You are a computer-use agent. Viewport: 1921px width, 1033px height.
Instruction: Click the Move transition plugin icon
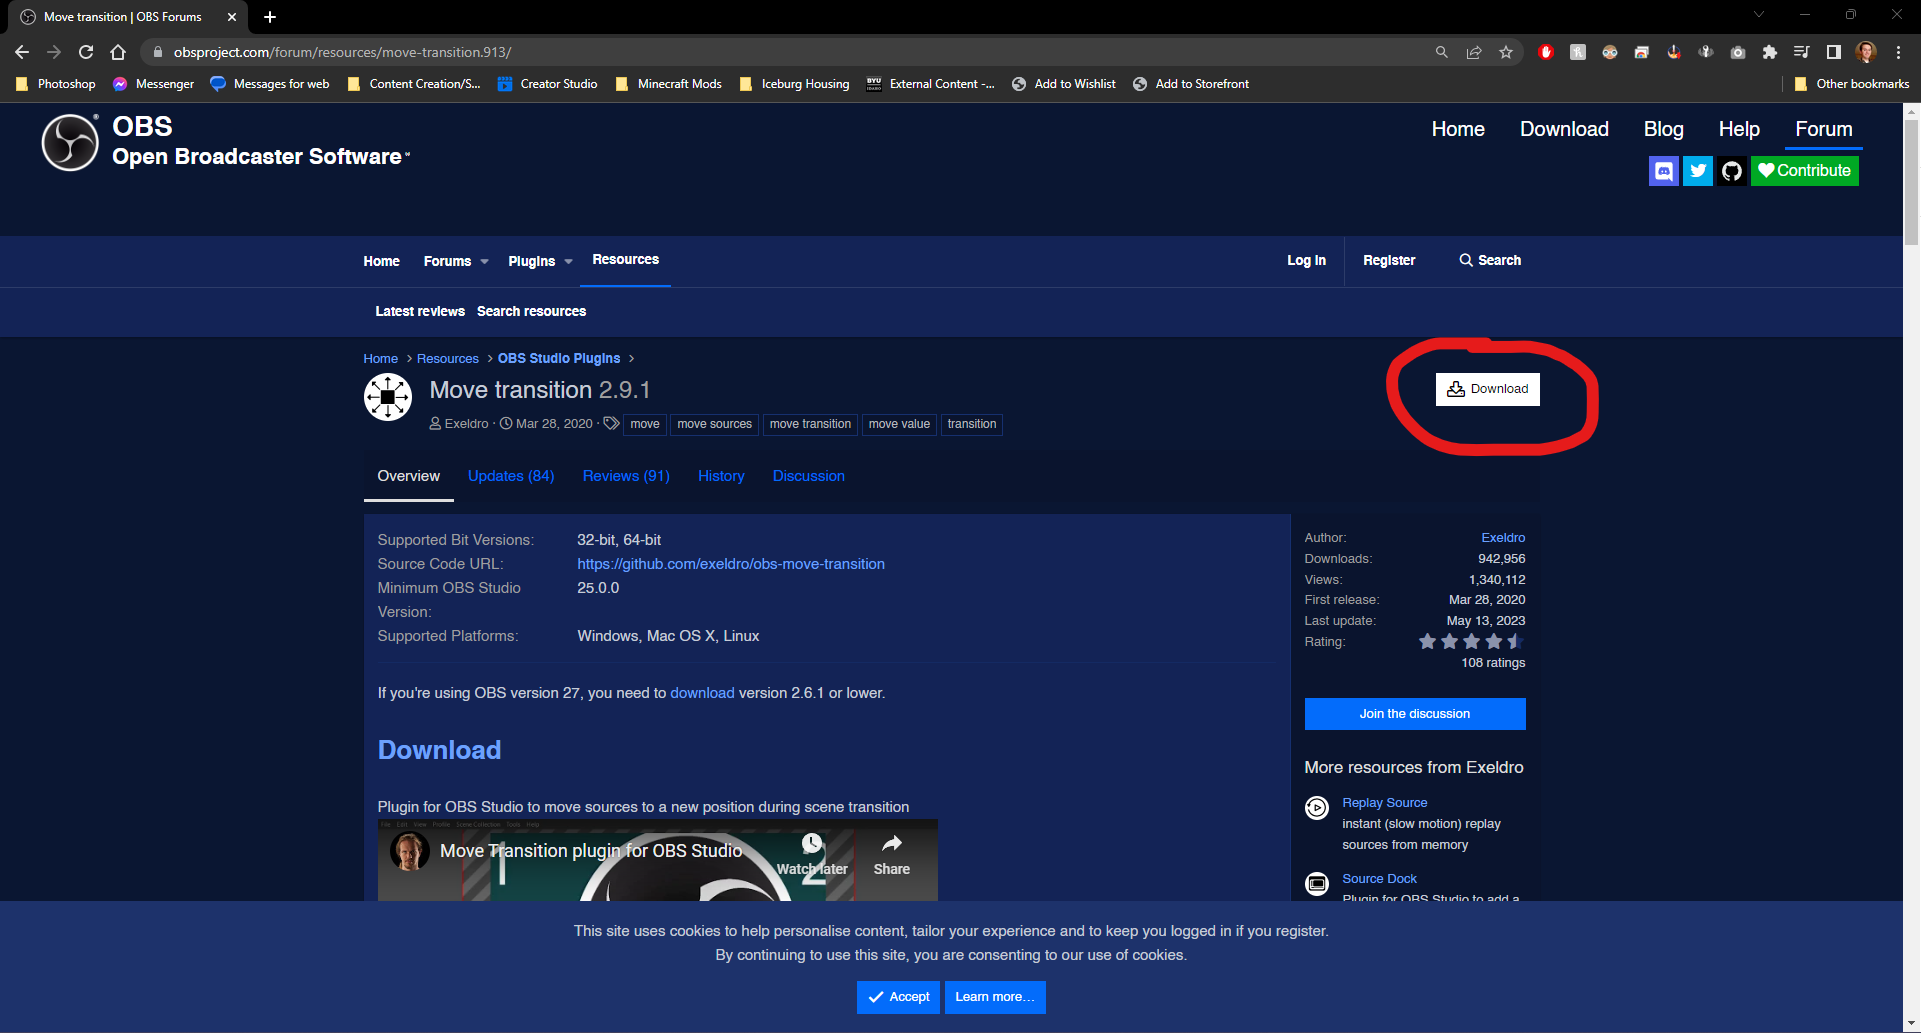click(388, 397)
